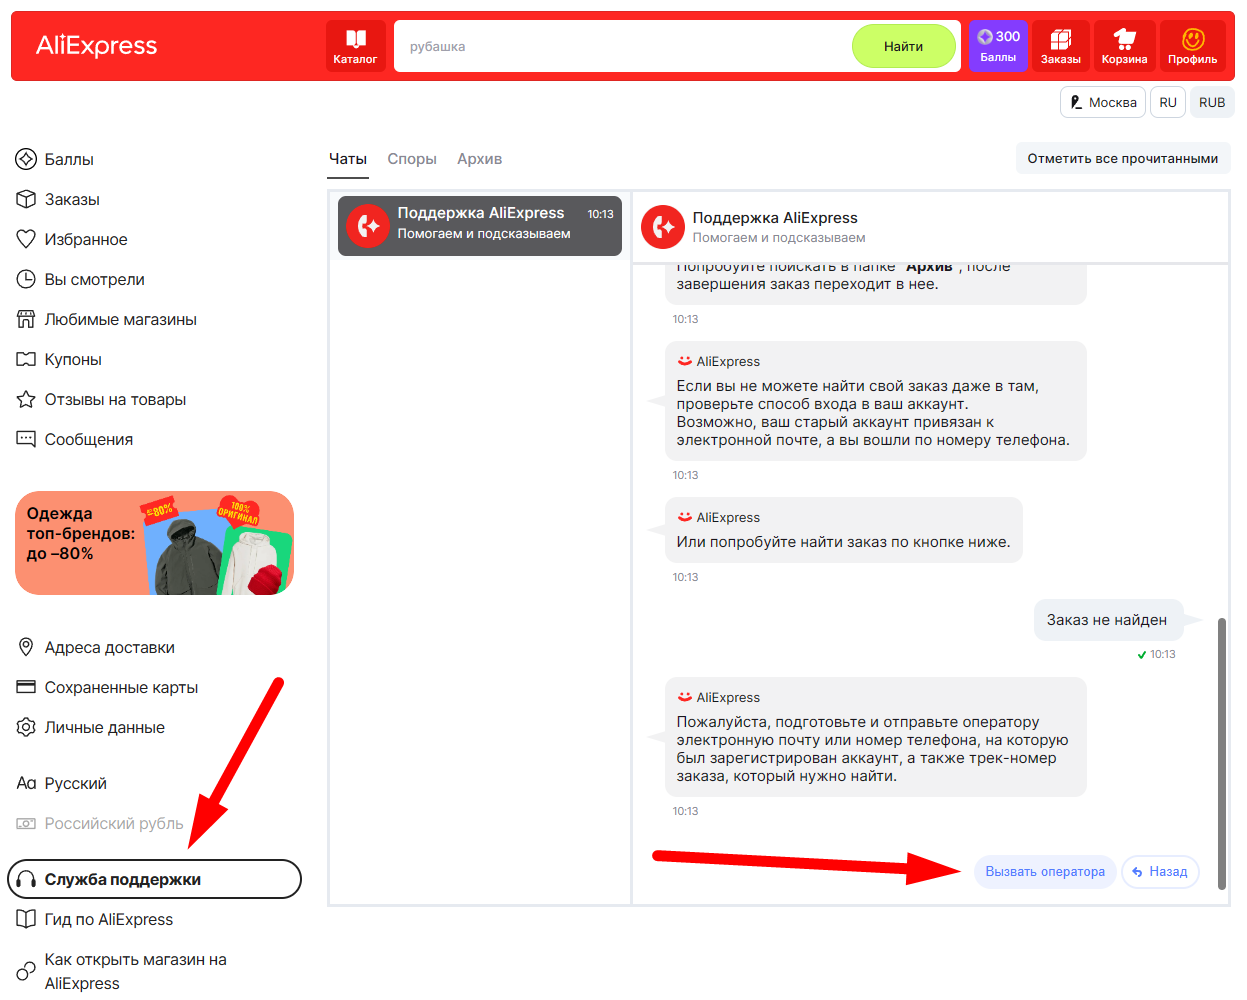Switch to the Архив tab
The width and height of the screenshot is (1247, 1000).
pyautogui.click(x=479, y=159)
